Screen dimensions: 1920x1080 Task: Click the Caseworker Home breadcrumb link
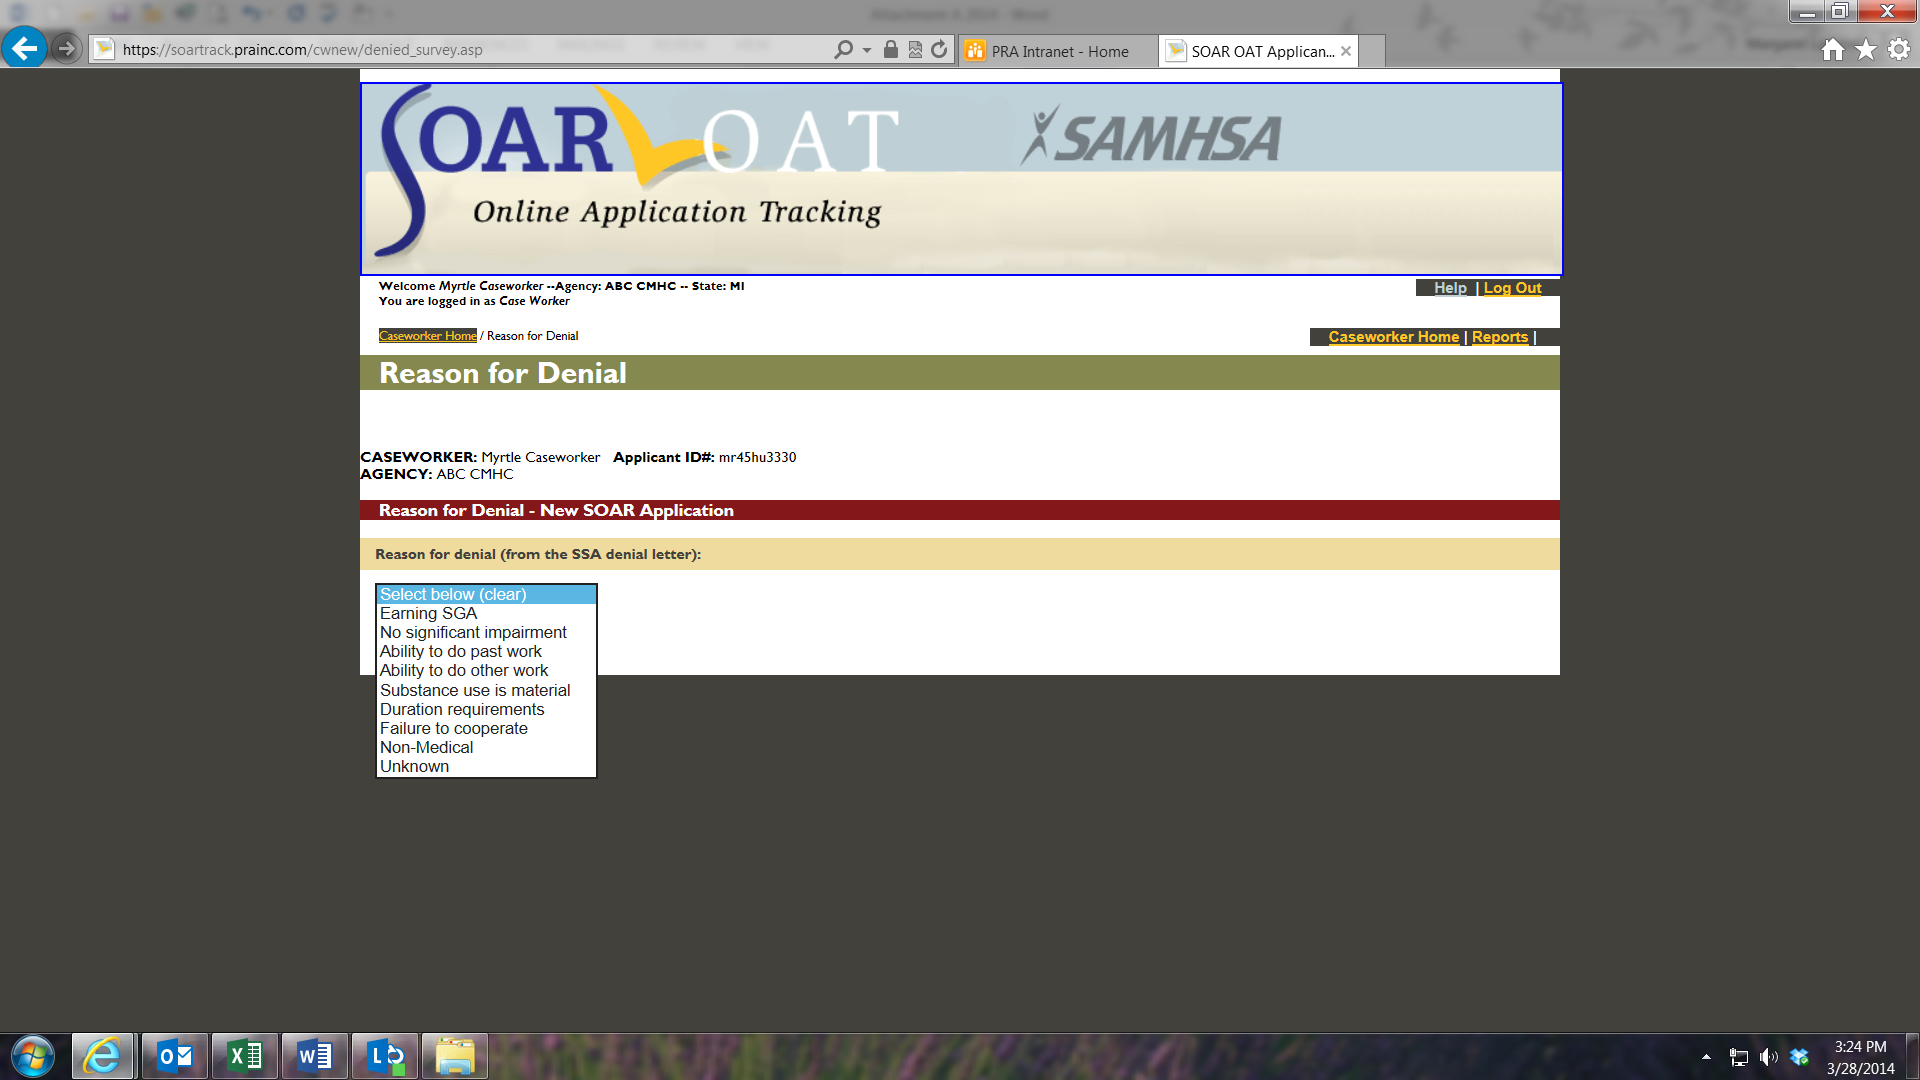tap(427, 336)
